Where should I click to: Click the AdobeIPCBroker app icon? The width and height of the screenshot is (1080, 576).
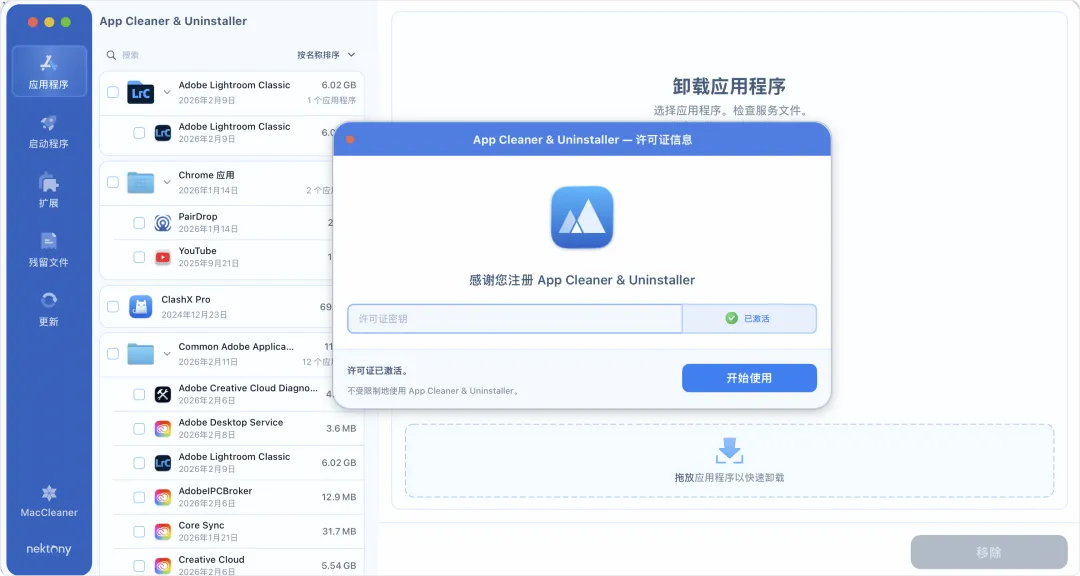163,497
